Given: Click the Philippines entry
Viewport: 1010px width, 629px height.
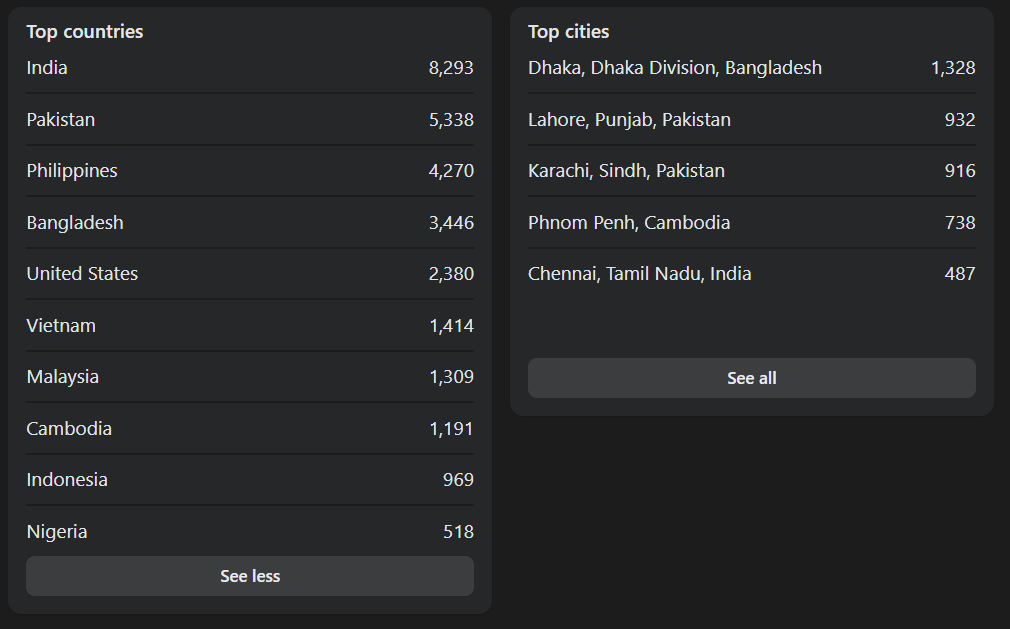Looking at the screenshot, I should pos(250,171).
